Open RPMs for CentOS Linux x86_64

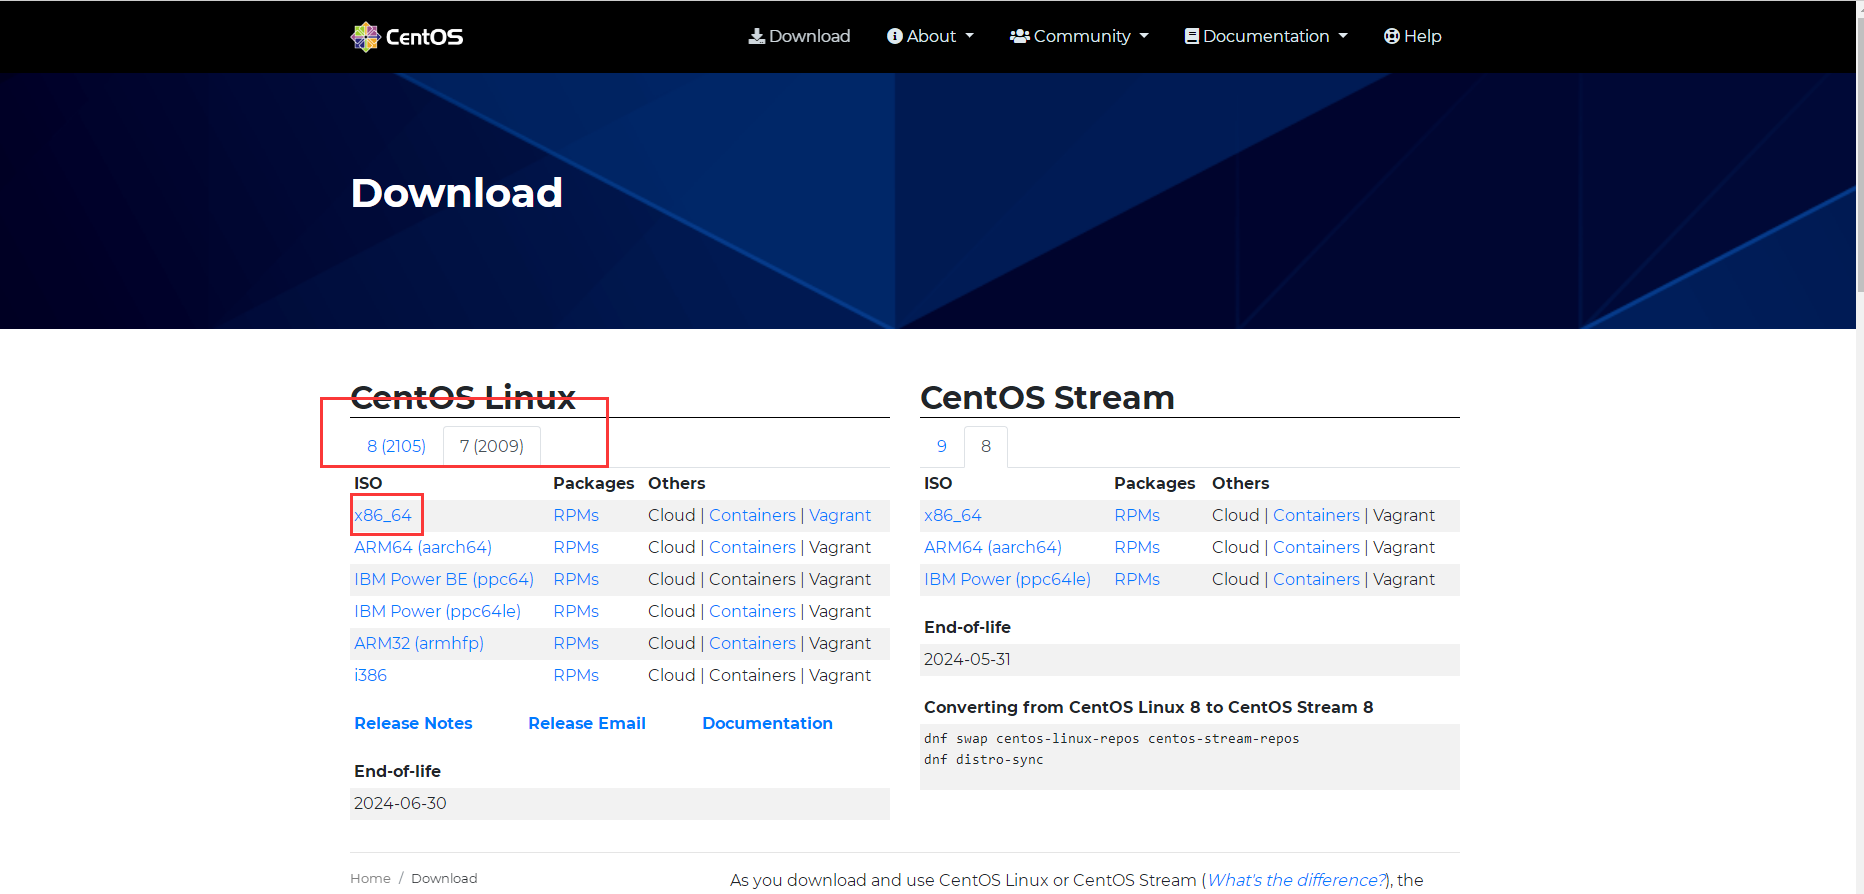(576, 515)
